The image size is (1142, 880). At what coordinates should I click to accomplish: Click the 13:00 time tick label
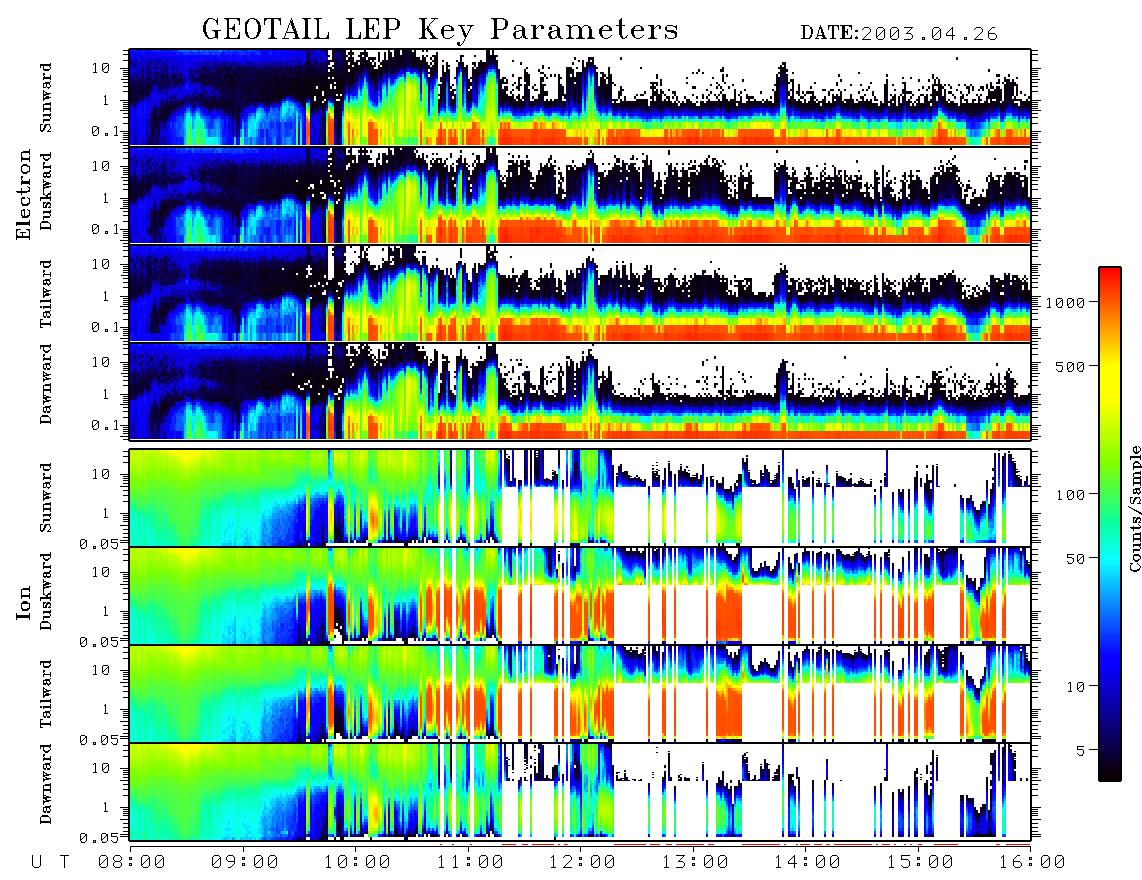point(695,863)
